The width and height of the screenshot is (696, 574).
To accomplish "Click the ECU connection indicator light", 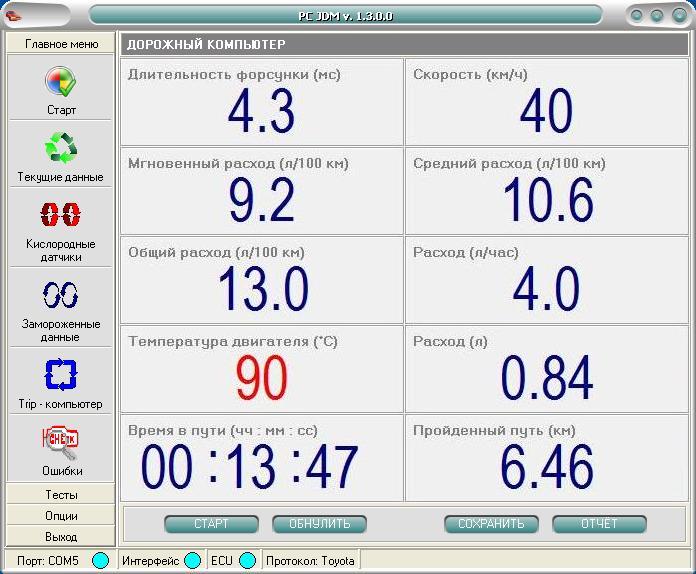I will point(247,560).
